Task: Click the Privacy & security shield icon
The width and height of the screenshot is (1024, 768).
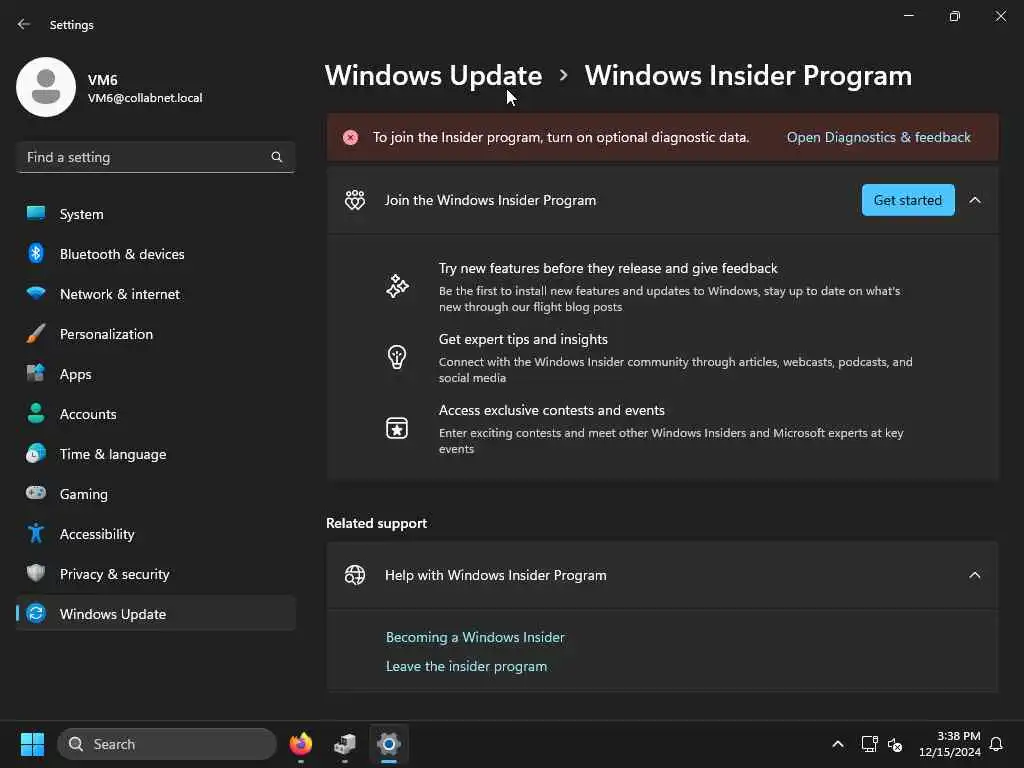Action: 36,573
